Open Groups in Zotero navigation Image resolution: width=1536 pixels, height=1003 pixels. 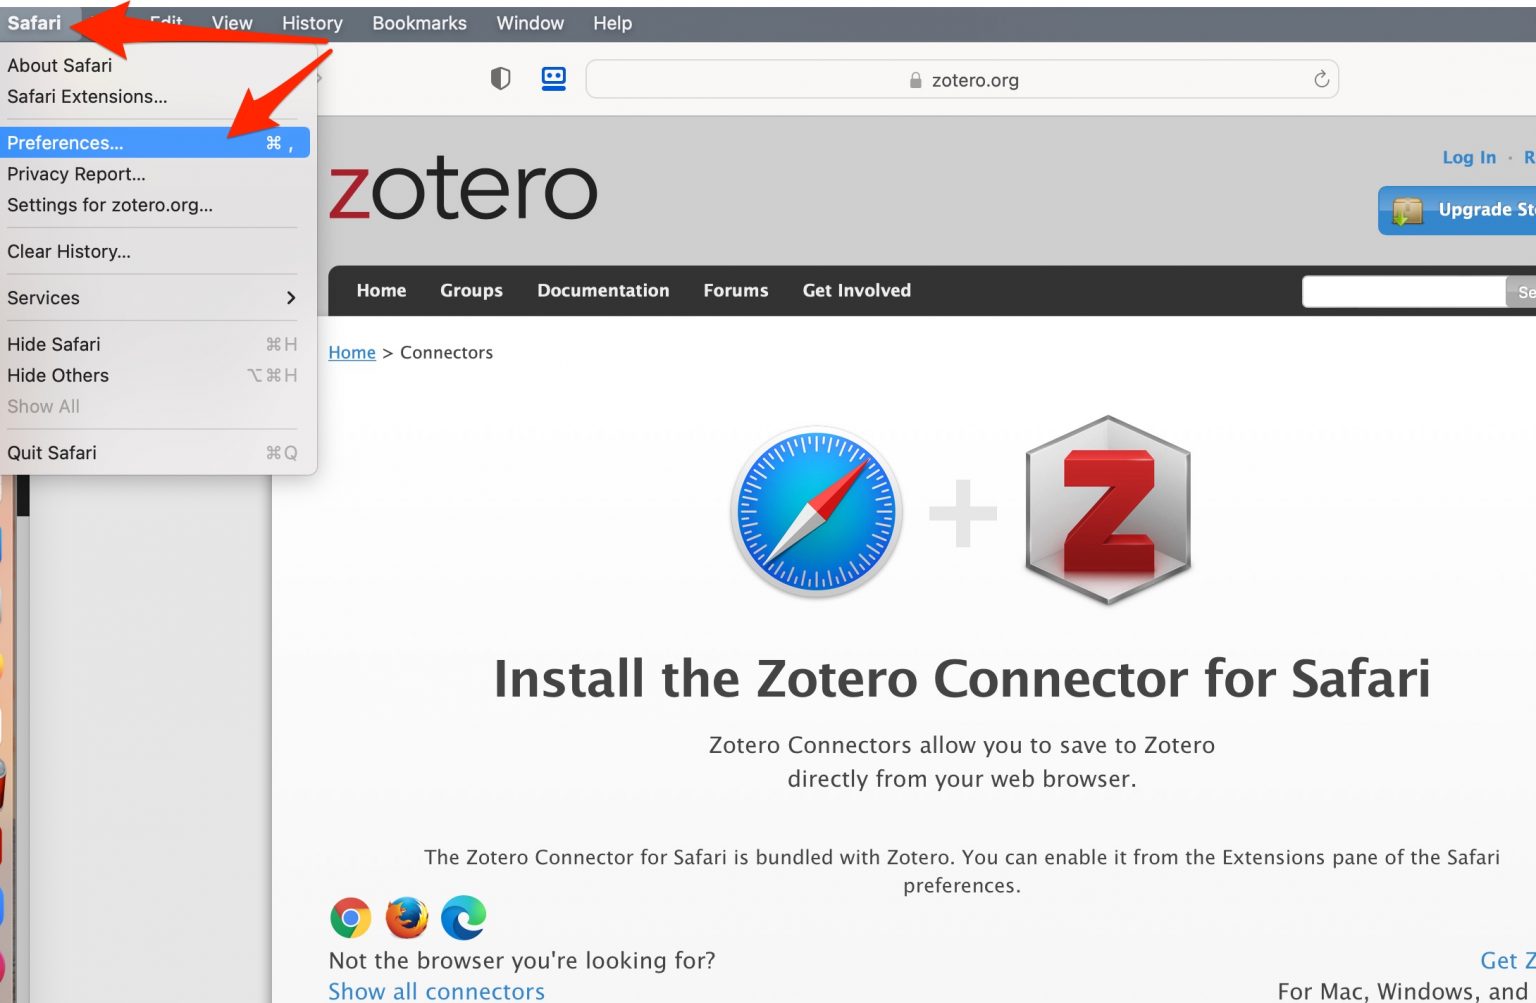pyautogui.click(x=471, y=290)
